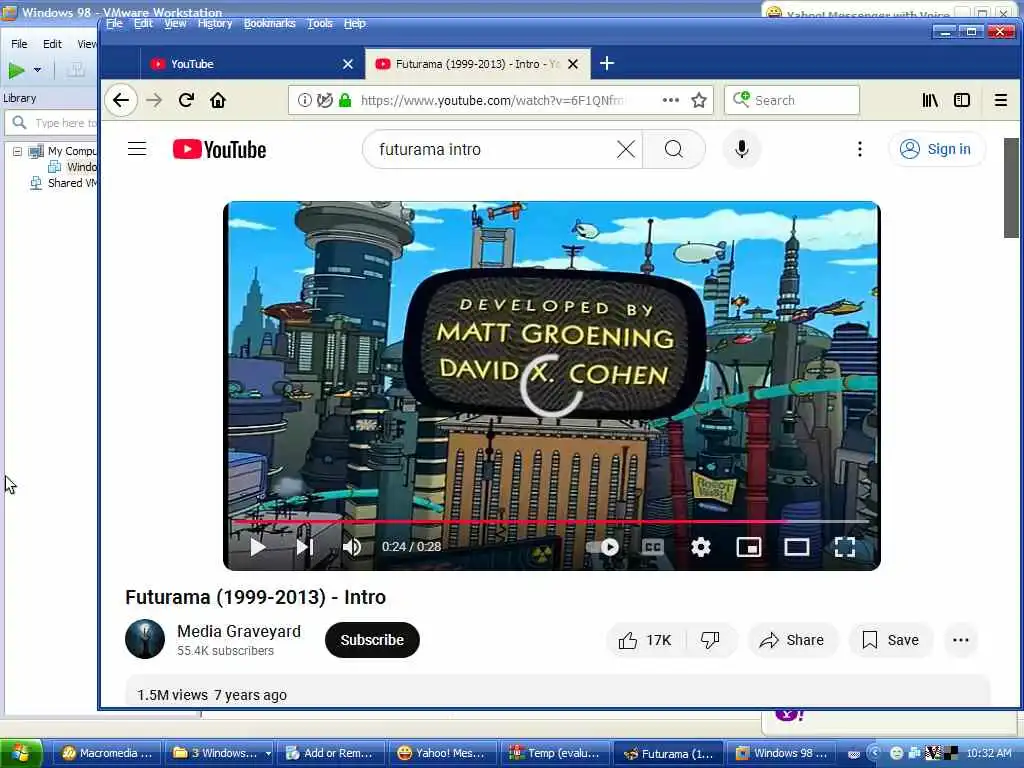Switch to Macromedia taskbar item

(107, 753)
